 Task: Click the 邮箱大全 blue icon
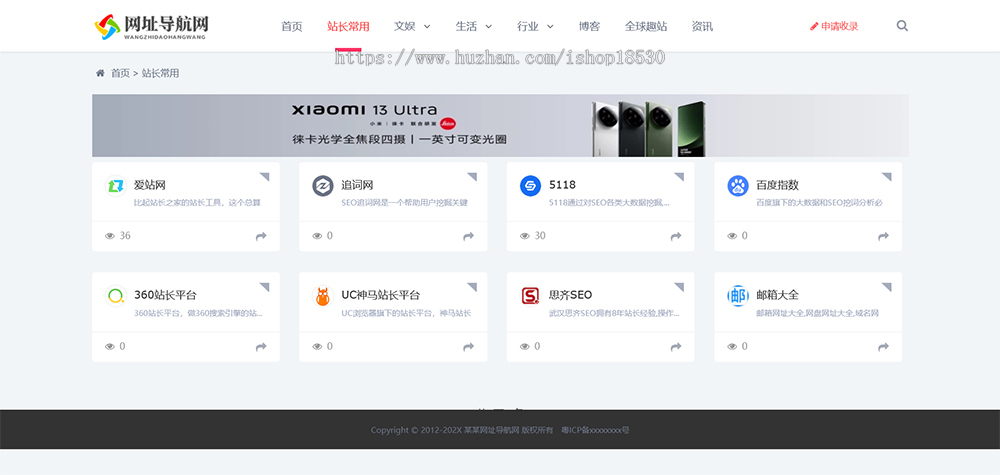pyautogui.click(x=738, y=296)
